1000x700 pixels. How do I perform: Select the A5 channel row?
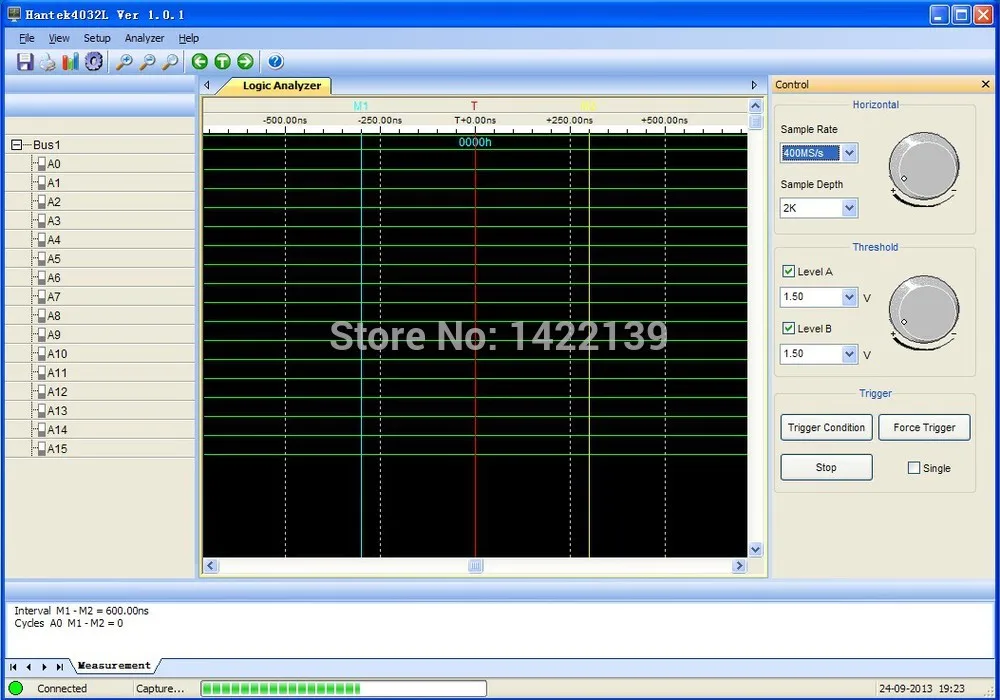tap(100, 259)
